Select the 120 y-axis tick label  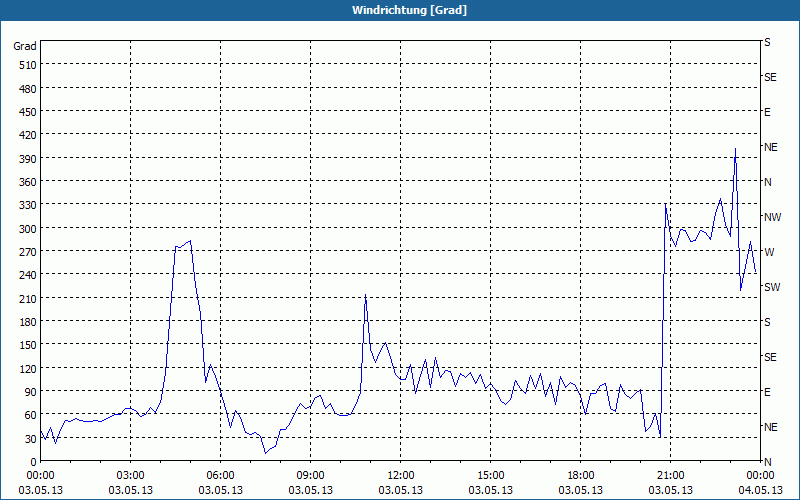click(x=28, y=368)
